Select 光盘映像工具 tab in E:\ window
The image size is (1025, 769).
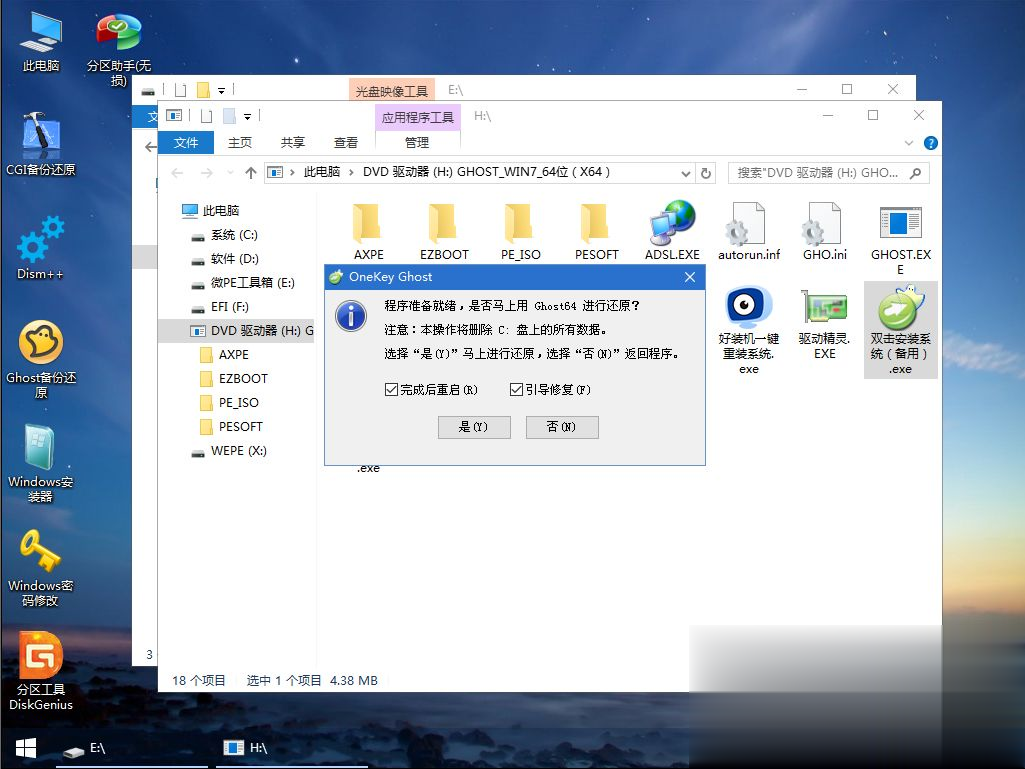[391, 92]
